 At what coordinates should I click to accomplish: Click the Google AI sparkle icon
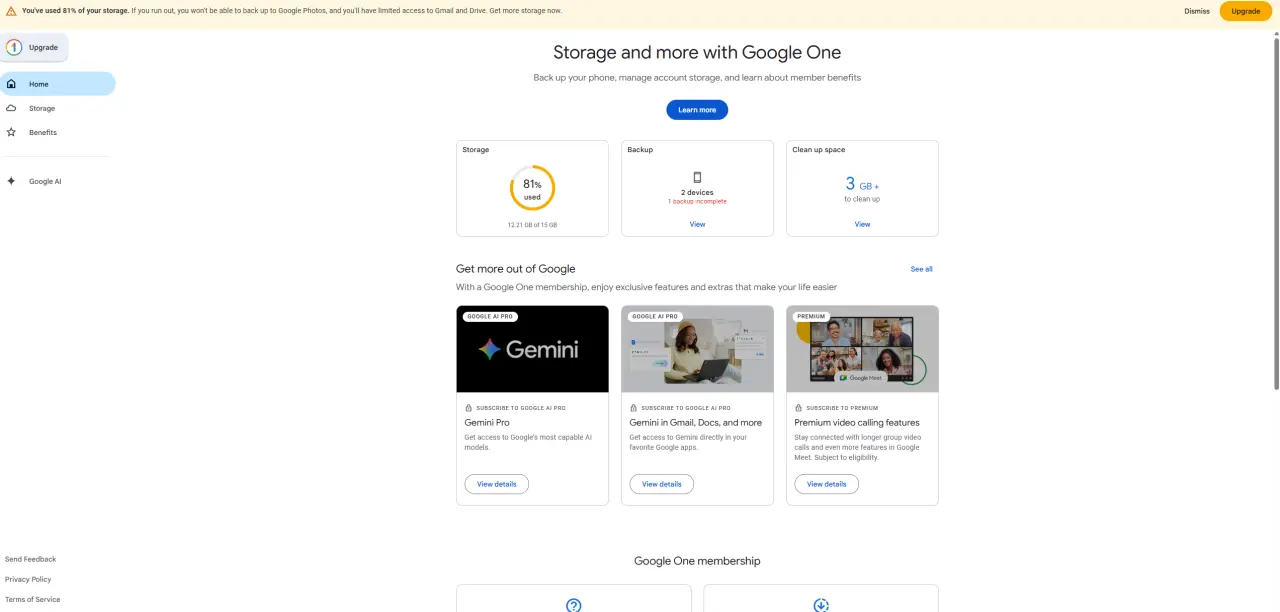[11, 181]
